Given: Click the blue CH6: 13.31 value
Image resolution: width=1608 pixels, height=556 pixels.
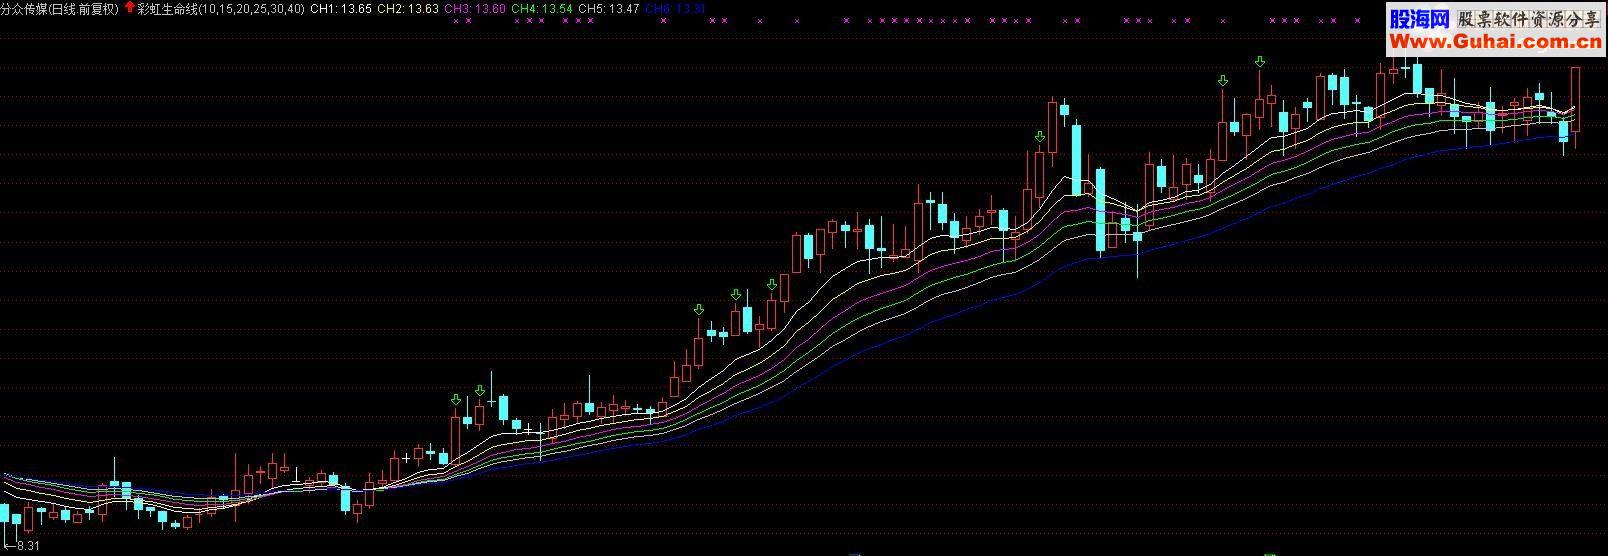Looking at the screenshot, I should 676,8.
